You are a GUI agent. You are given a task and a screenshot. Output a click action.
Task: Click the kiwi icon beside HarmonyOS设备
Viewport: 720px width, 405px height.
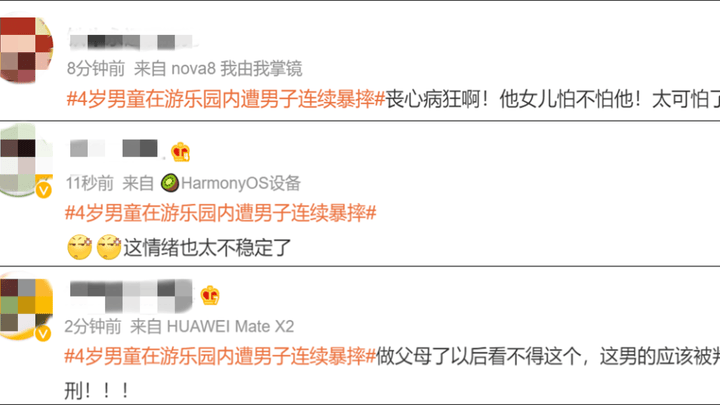pos(170,183)
